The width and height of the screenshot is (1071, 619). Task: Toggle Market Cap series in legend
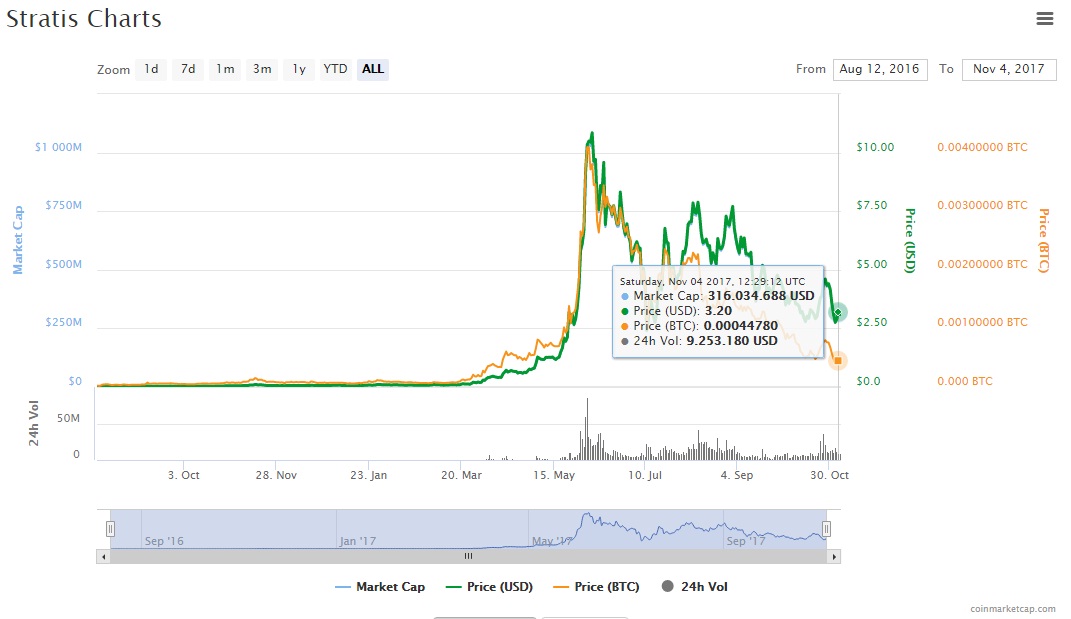coord(380,587)
